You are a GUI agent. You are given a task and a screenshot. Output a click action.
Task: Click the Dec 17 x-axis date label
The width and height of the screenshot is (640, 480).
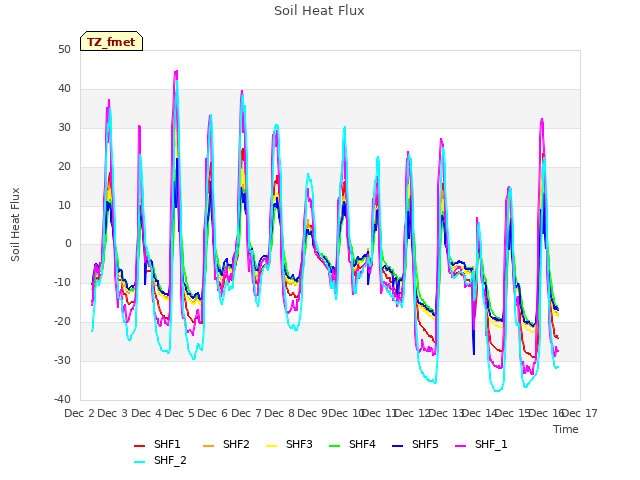(x=580, y=413)
